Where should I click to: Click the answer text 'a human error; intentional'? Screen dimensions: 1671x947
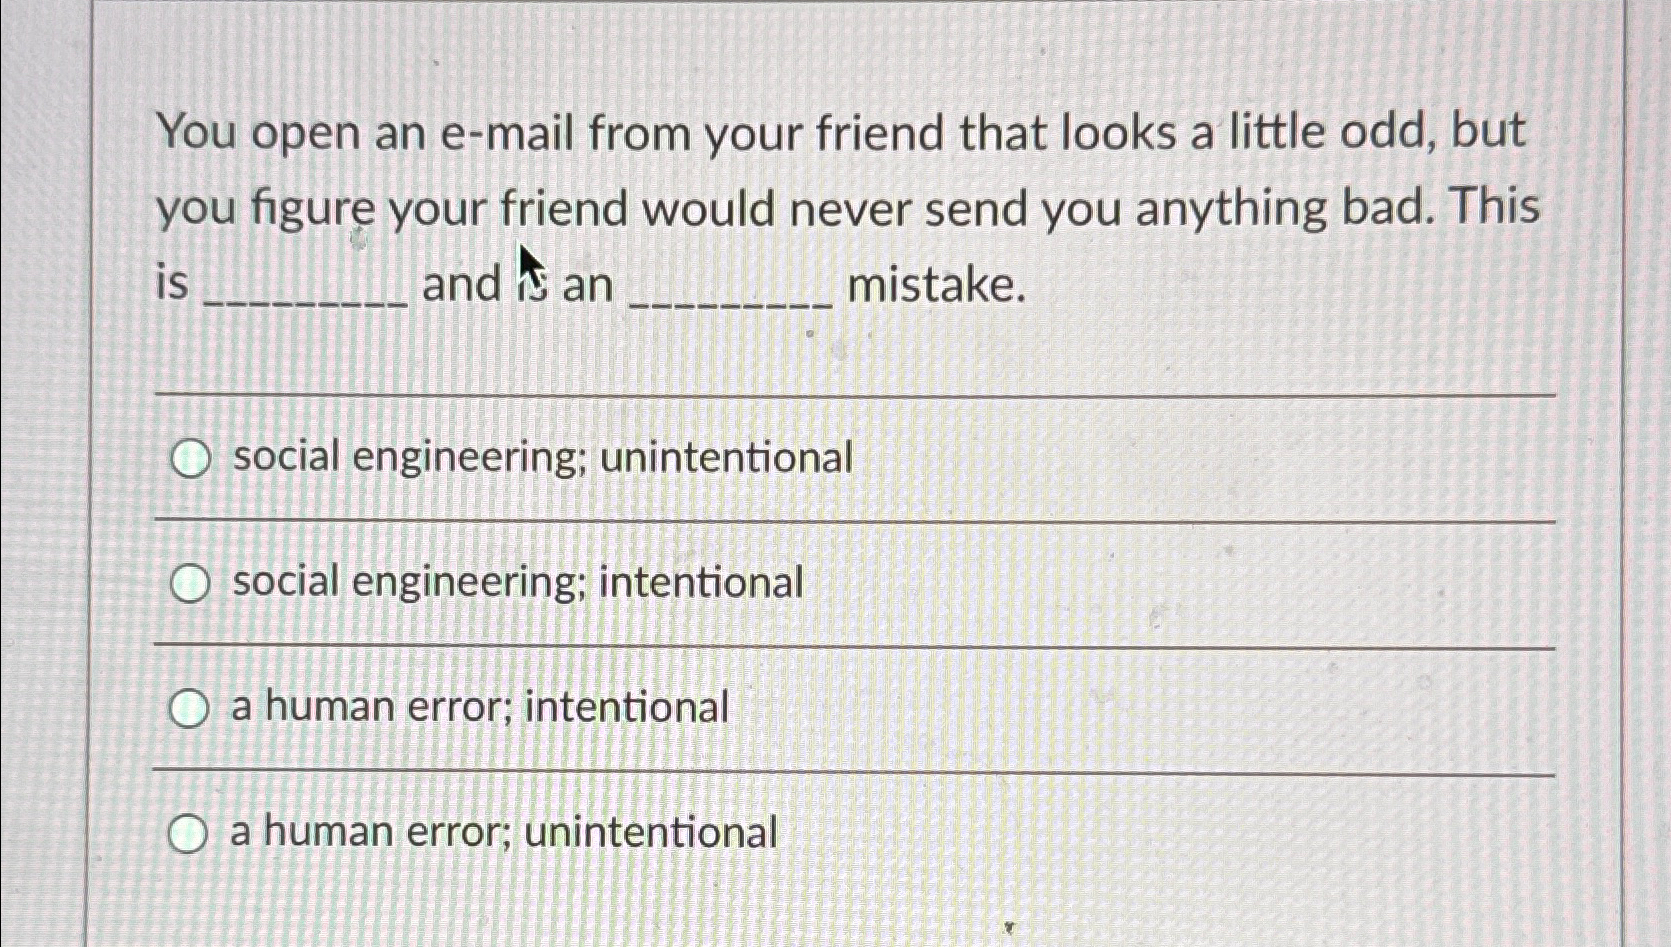point(478,708)
